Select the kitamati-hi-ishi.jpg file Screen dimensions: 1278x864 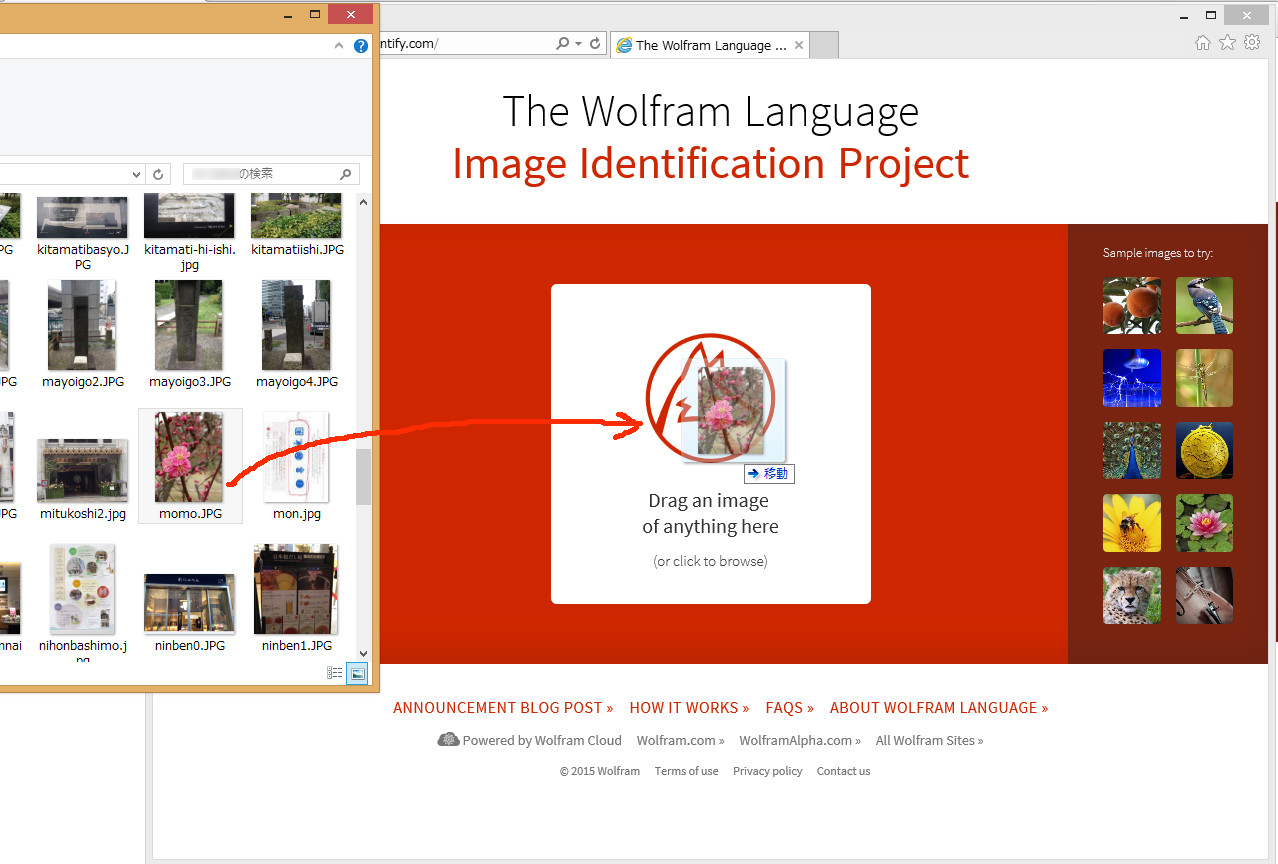click(x=190, y=233)
